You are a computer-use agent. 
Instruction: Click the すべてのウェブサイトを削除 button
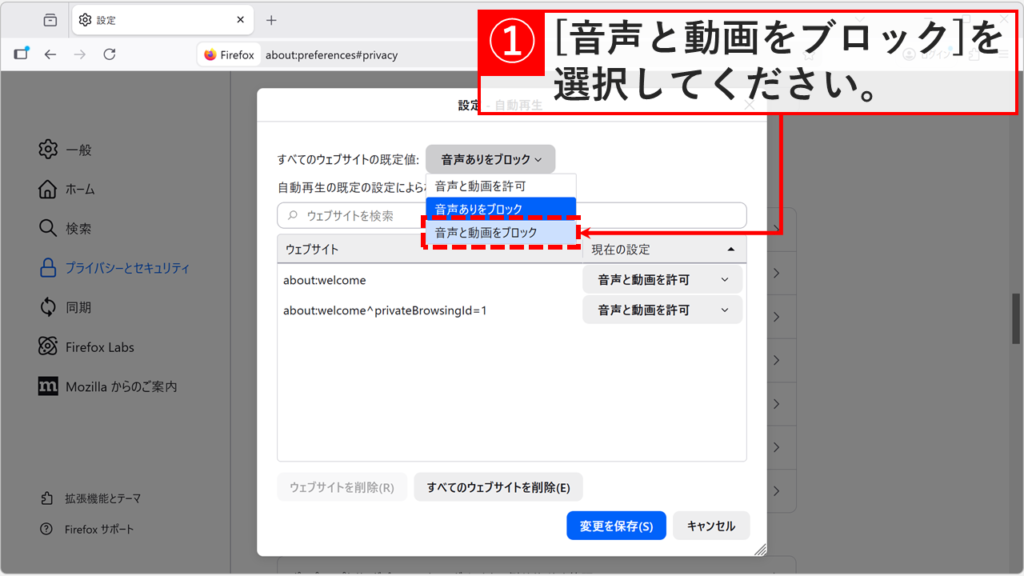[498, 486]
